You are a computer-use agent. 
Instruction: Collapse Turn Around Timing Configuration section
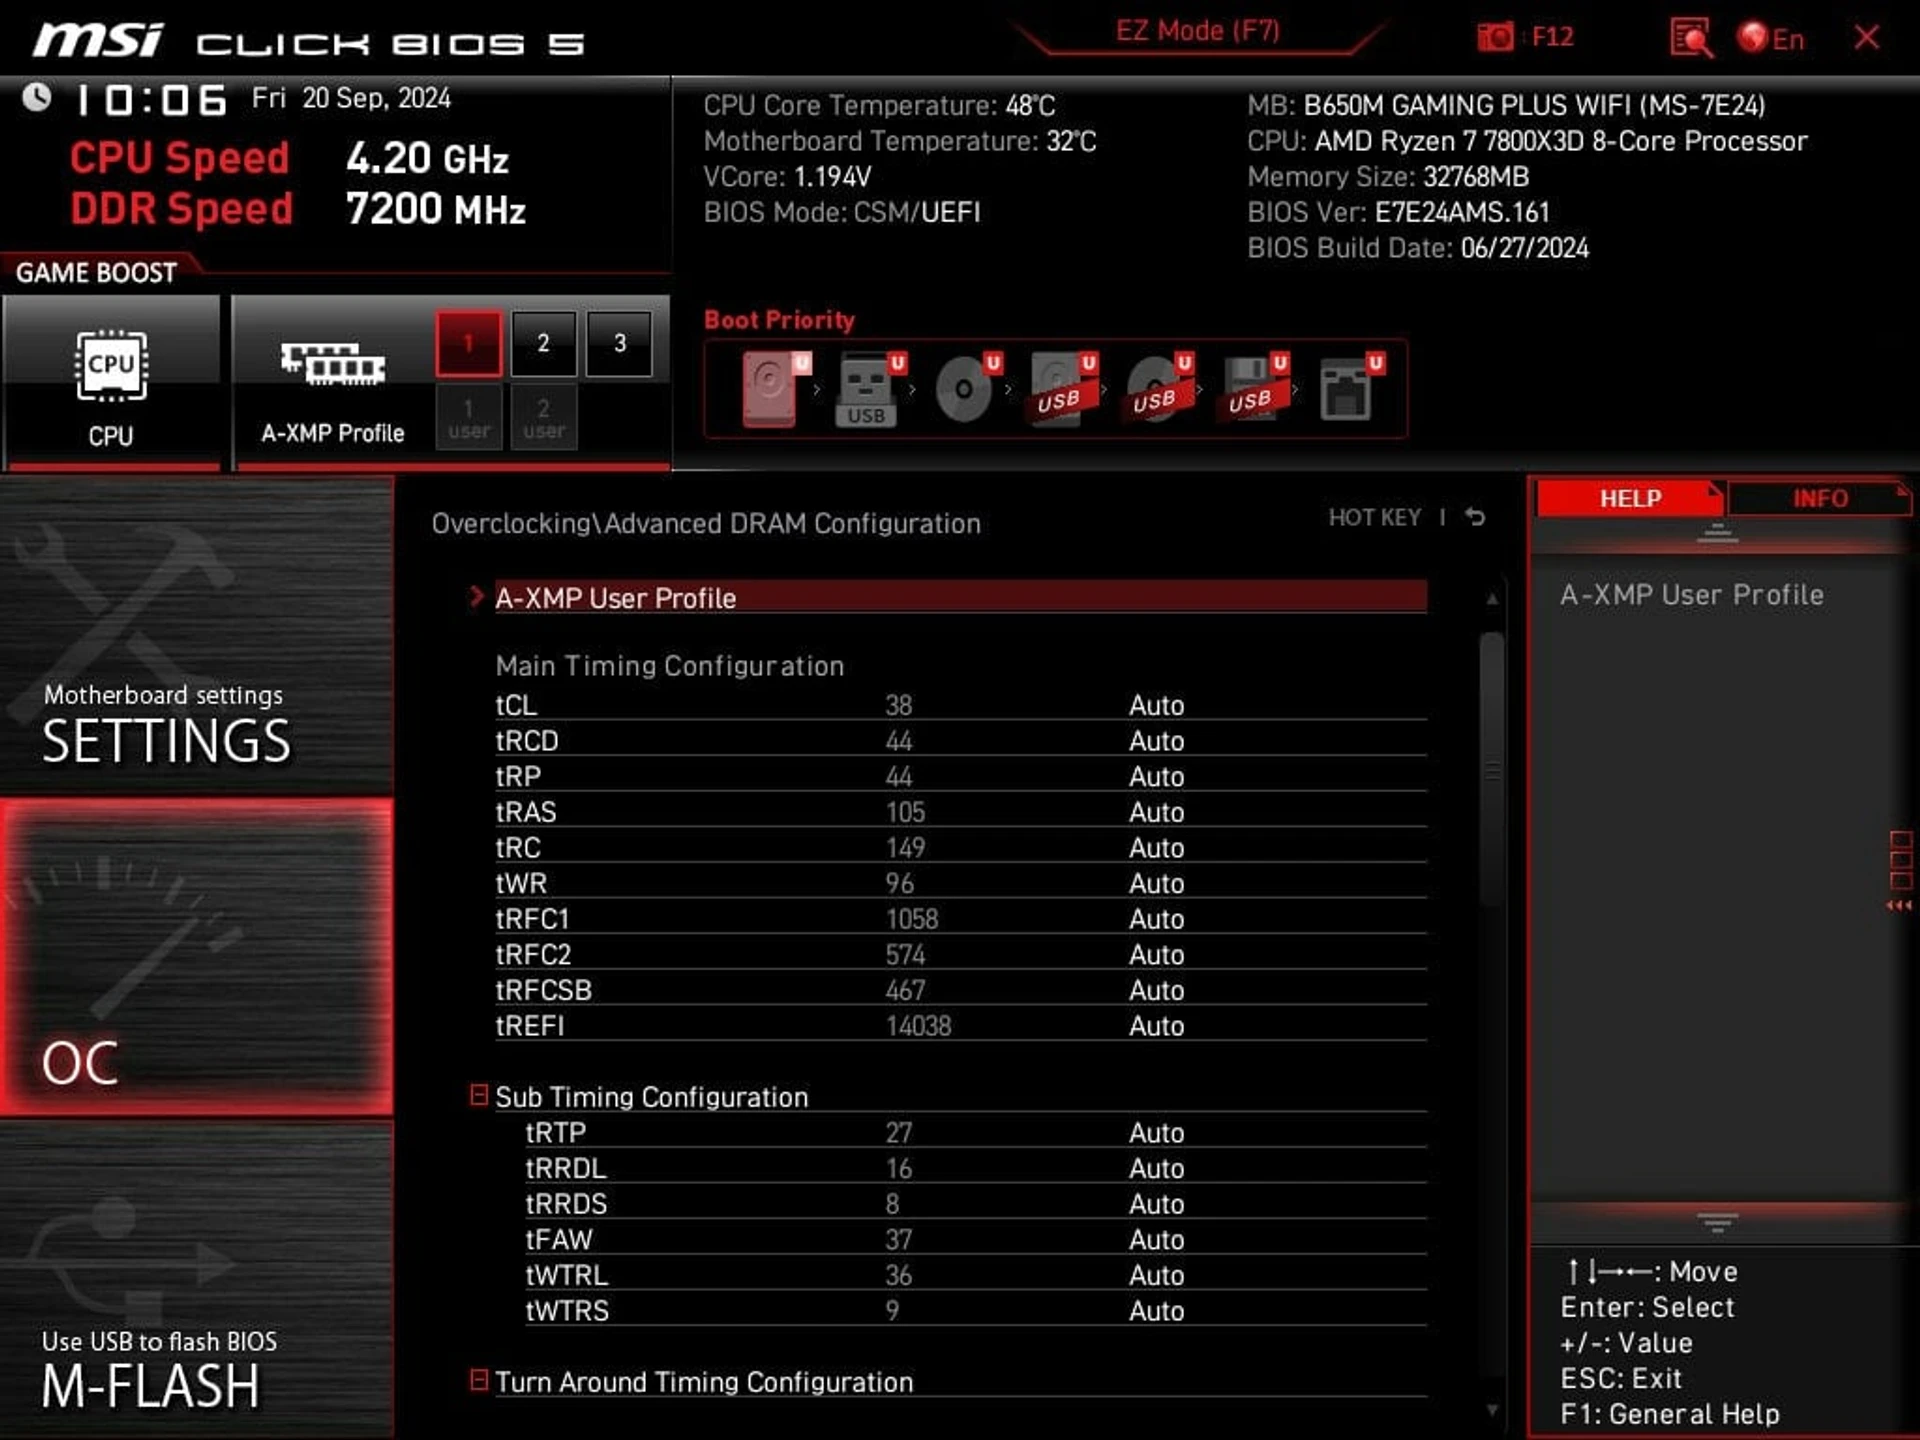pos(479,1380)
